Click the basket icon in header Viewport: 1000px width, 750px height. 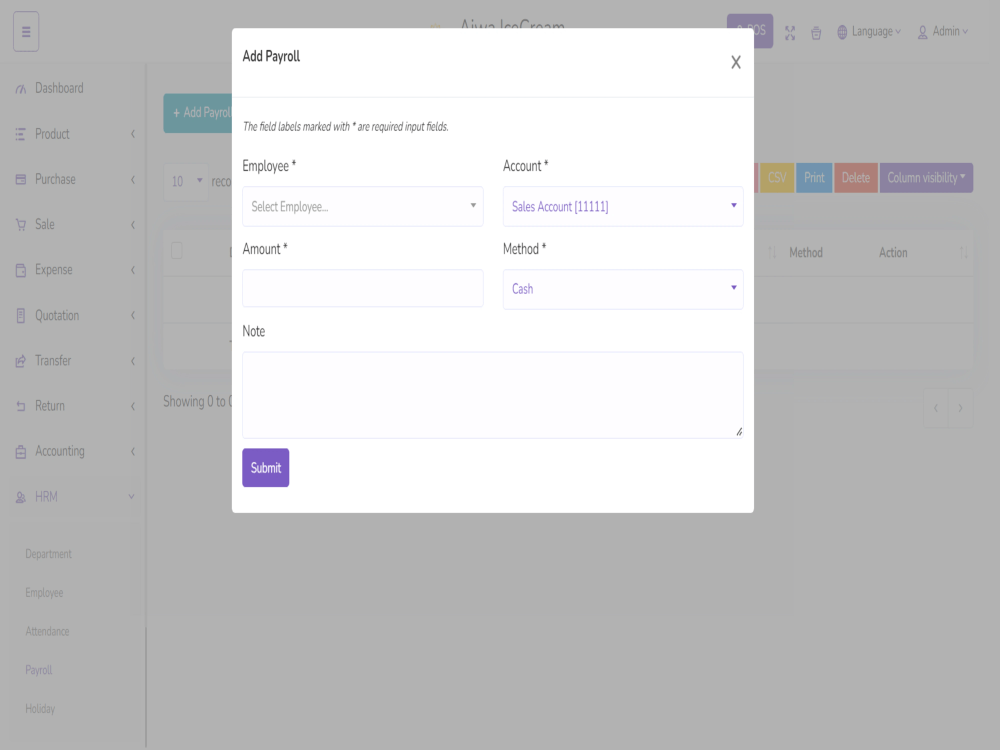(816, 33)
